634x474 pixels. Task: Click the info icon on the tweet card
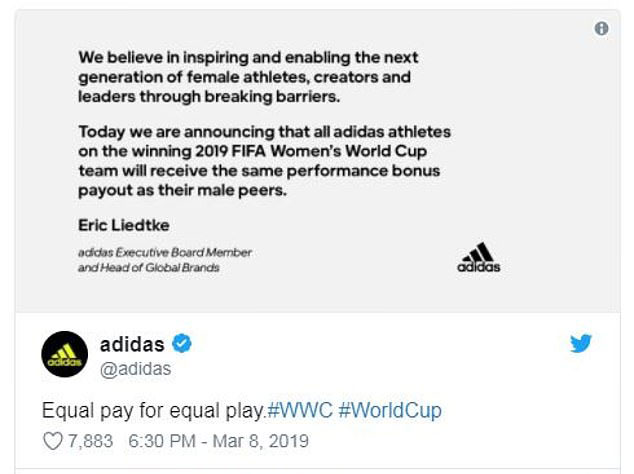[601, 29]
